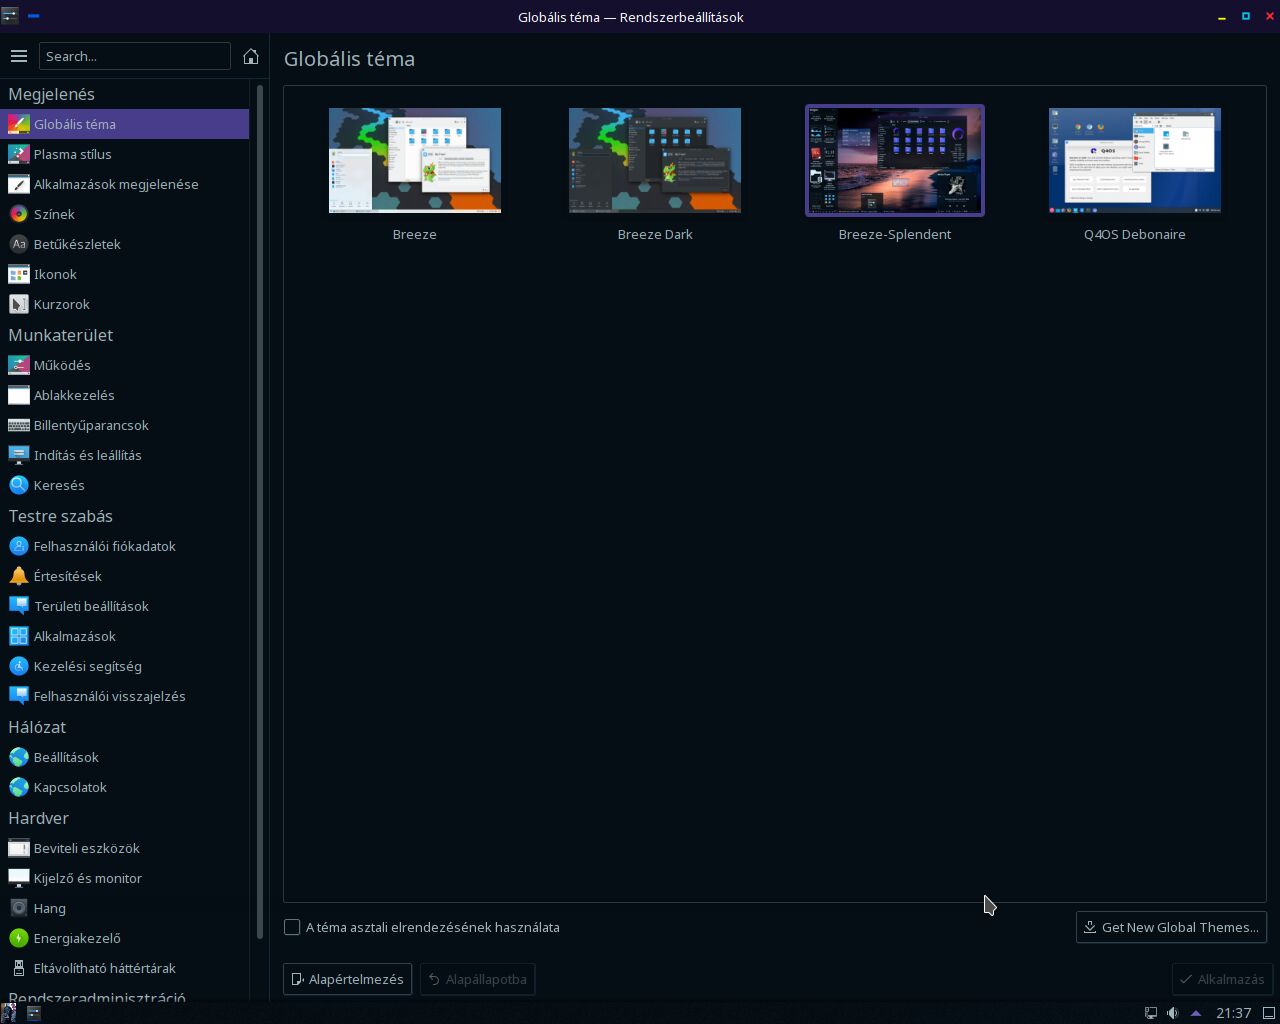Image resolution: width=1280 pixels, height=1024 pixels.
Task: Open Kijelző és monitor entry
Action: (124, 878)
